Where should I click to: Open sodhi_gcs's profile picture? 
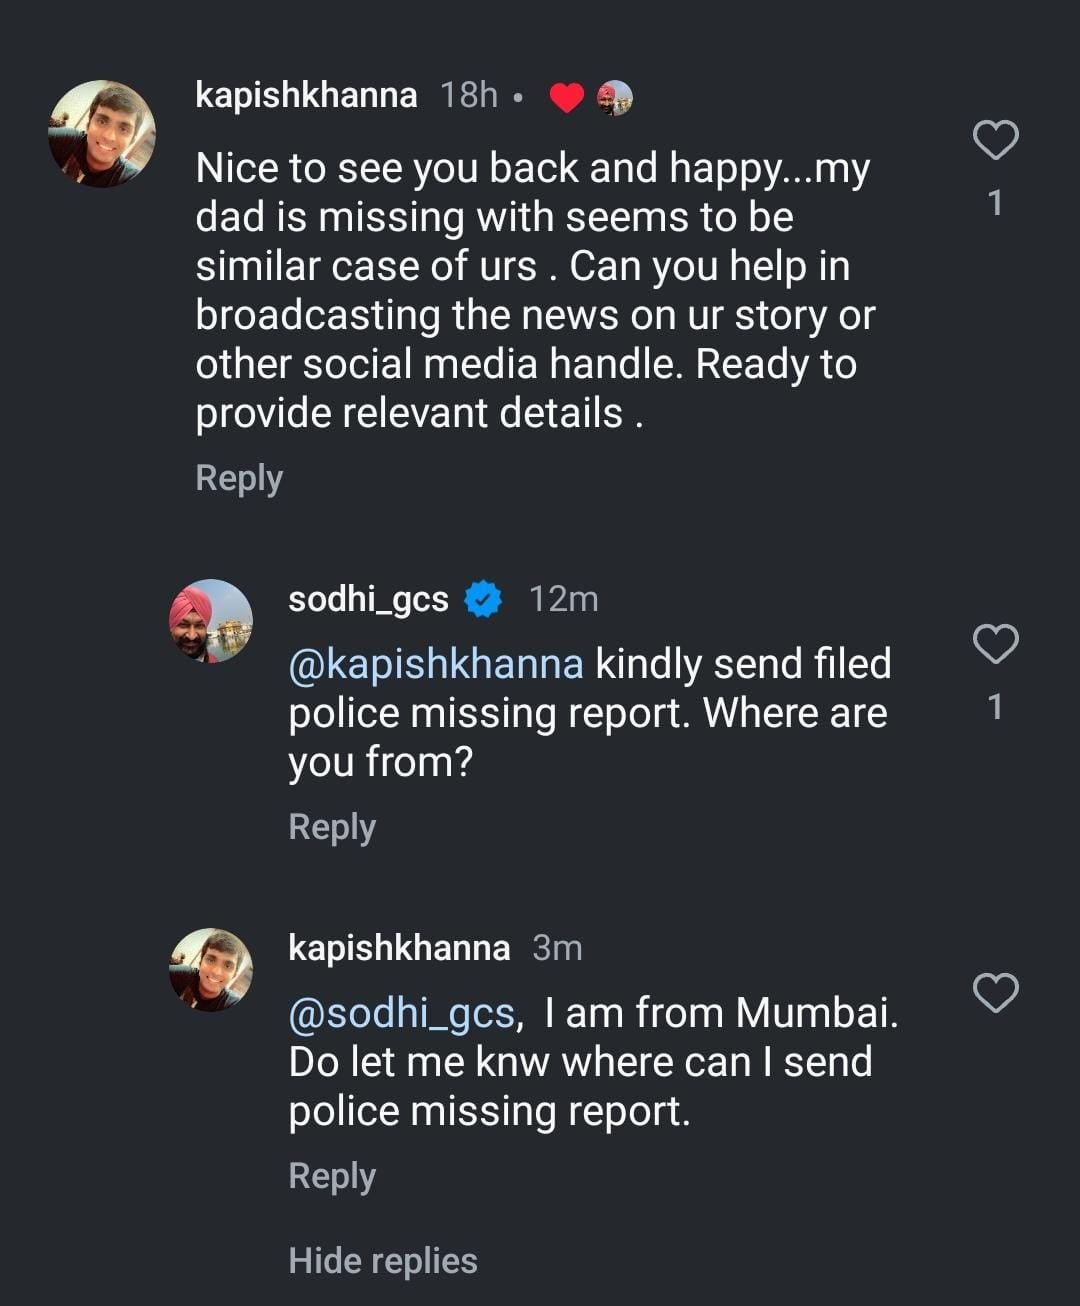210,621
